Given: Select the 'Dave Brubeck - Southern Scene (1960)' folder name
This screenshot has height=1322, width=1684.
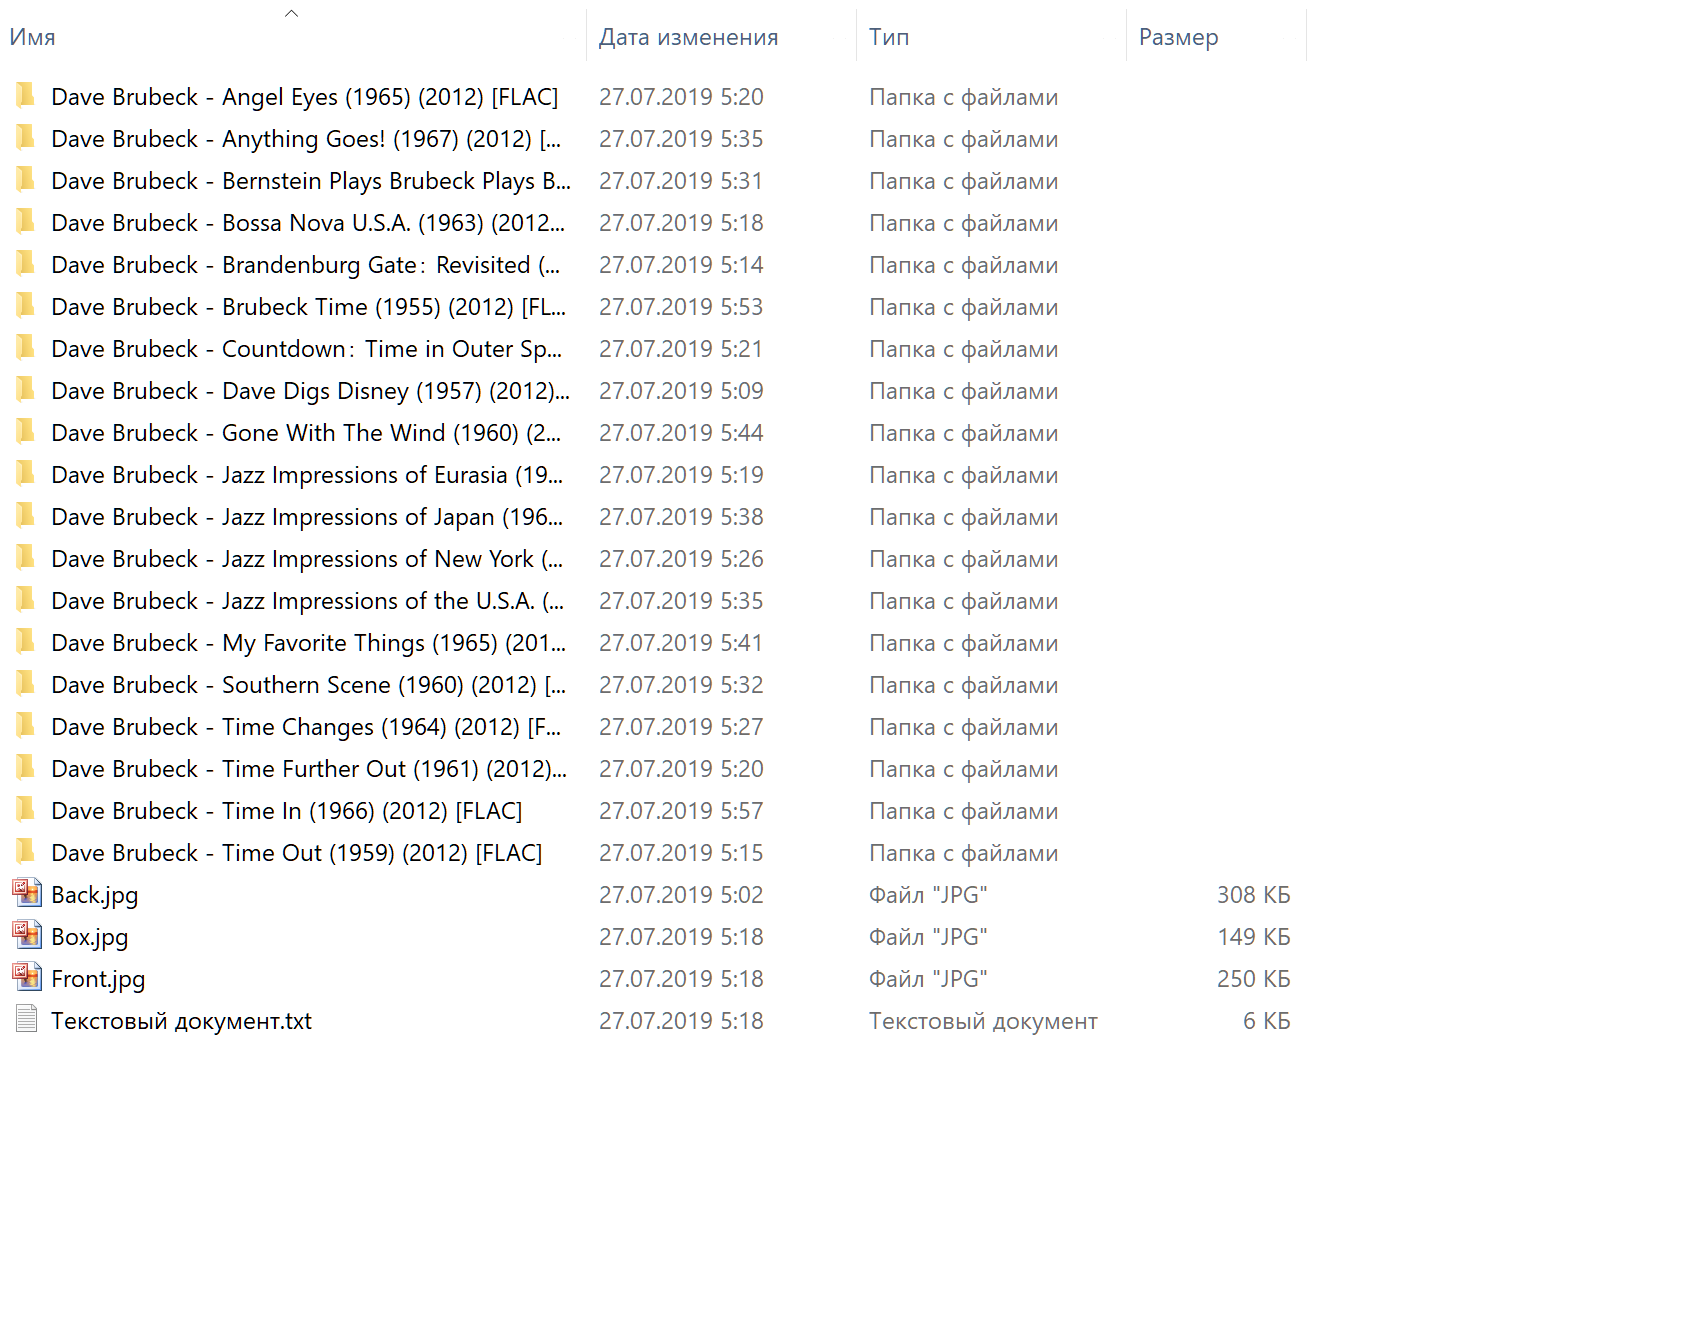Looking at the screenshot, I should click(309, 685).
